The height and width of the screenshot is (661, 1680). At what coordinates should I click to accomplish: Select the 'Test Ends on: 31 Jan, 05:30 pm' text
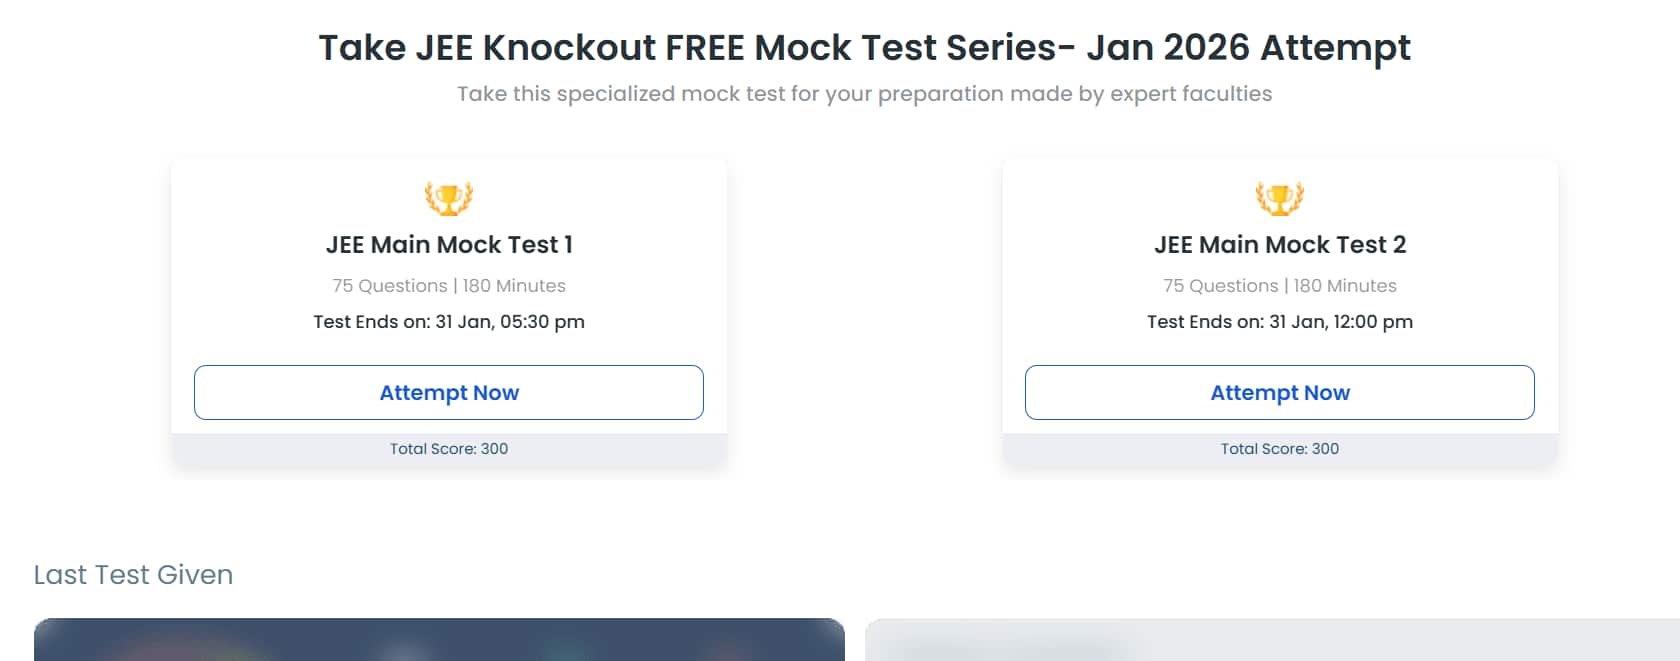point(449,322)
